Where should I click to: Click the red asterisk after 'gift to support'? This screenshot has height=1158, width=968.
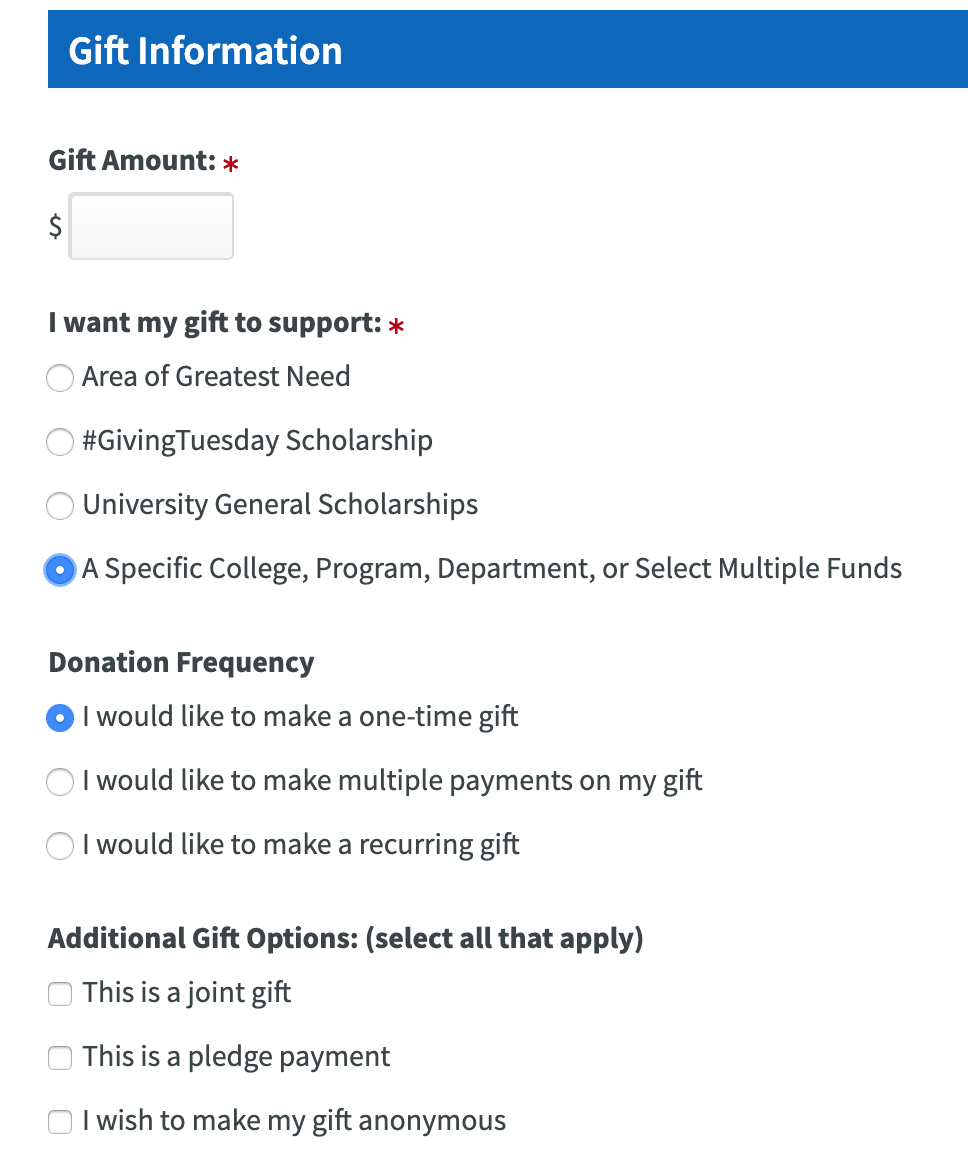tap(397, 327)
